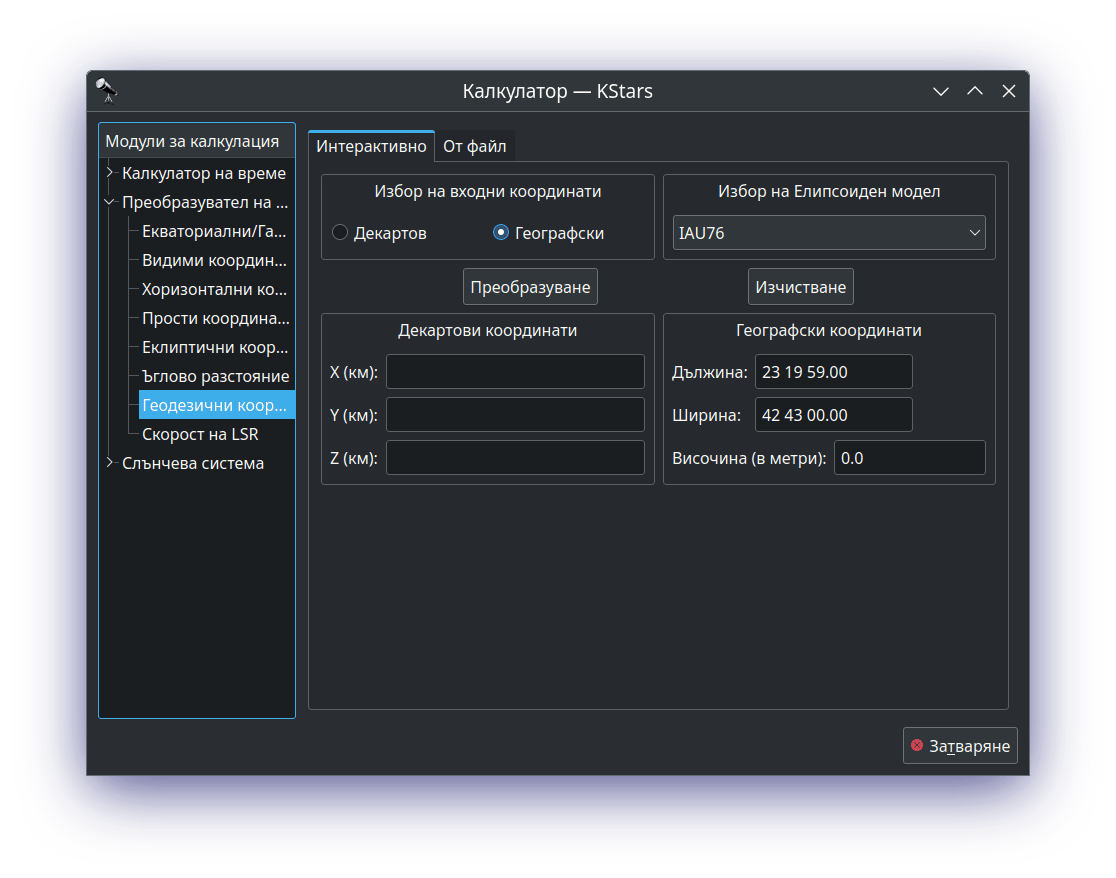Screen dimensions: 1116x878
Task: Select the Географски radio button
Action: (x=501, y=233)
